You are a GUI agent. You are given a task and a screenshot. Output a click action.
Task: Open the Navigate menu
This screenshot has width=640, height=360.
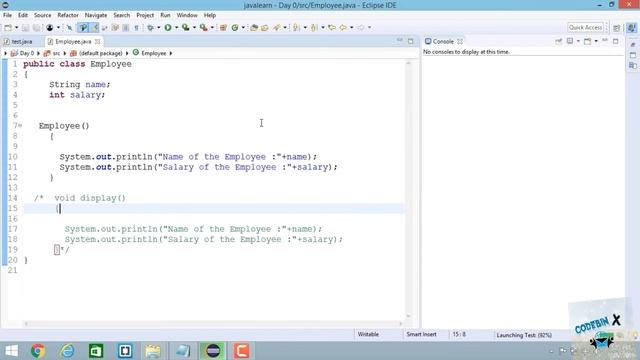click(96, 15)
